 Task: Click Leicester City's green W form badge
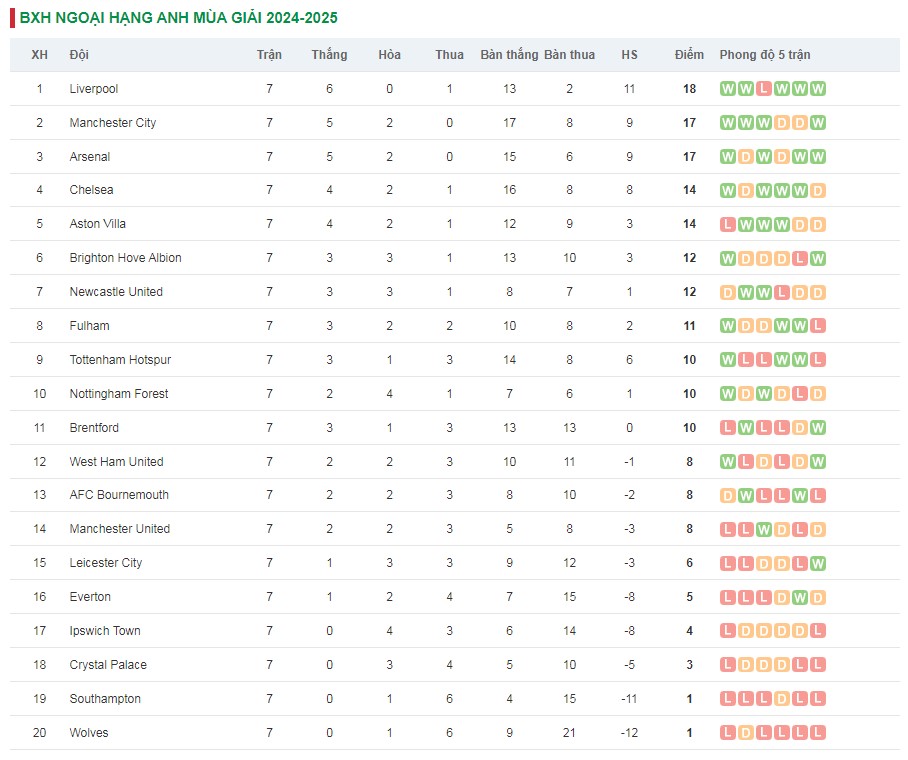818,563
